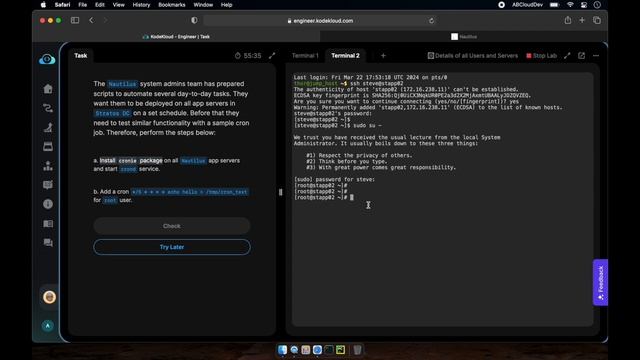Switch to Terminal 1 tab
The image size is (640, 360).
point(305,56)
